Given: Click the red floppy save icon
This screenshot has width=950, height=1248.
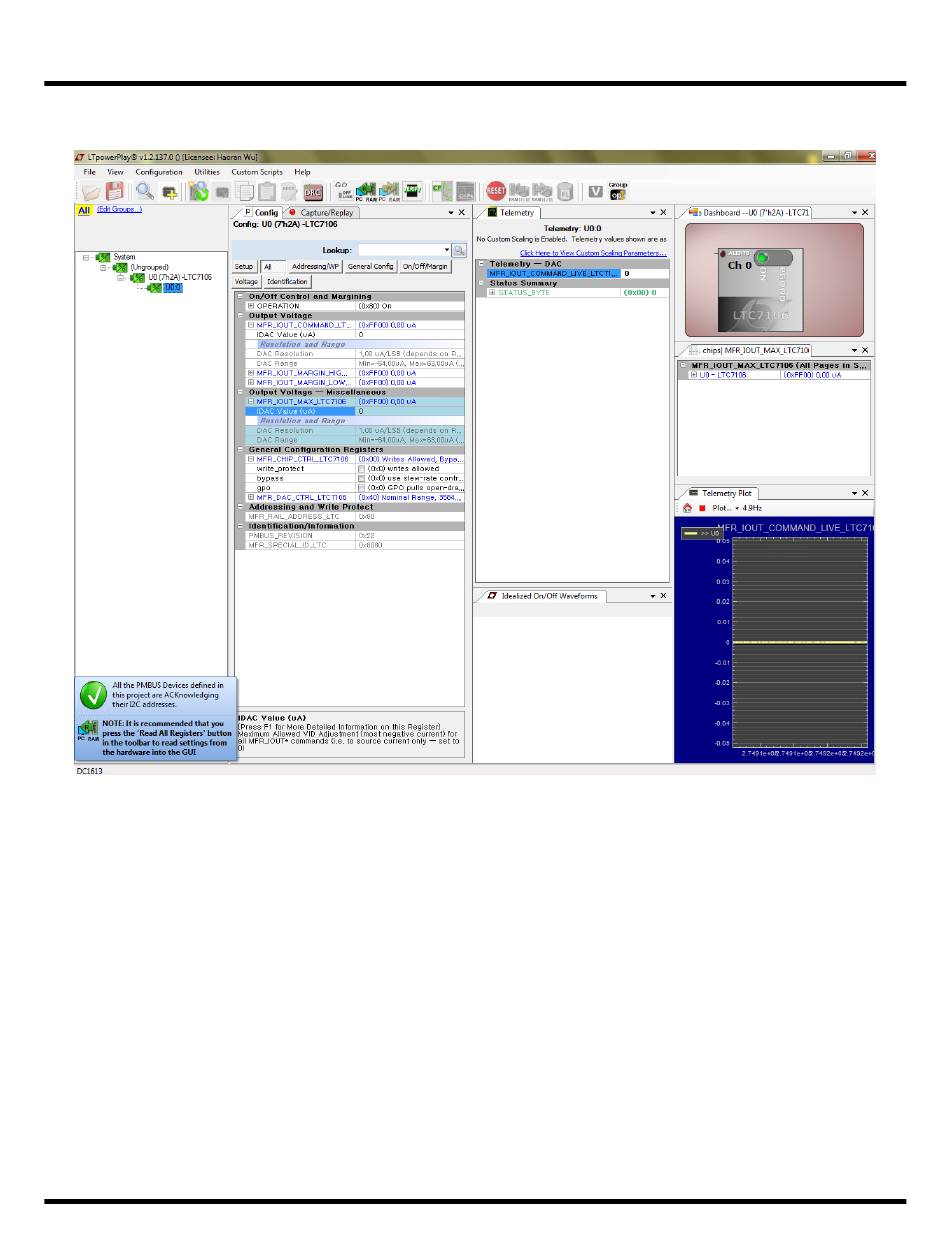Looking at the screenshot, I should 115,191.
